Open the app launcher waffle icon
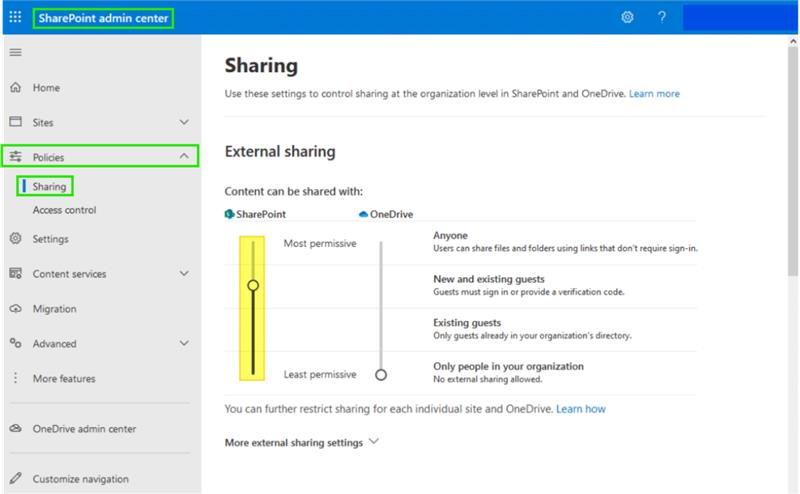This screenshot has width=800, height=494. (15, 17)
